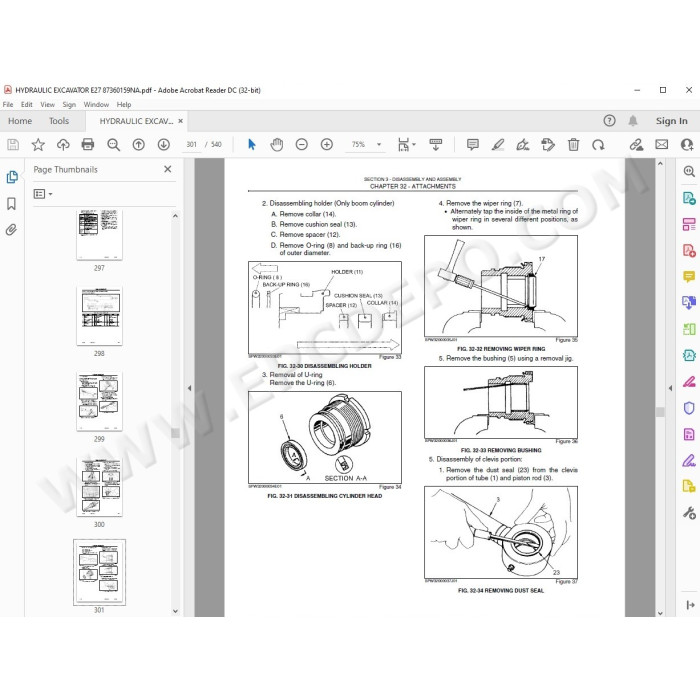
Task: Switch to Home tab
Action: 20,121
